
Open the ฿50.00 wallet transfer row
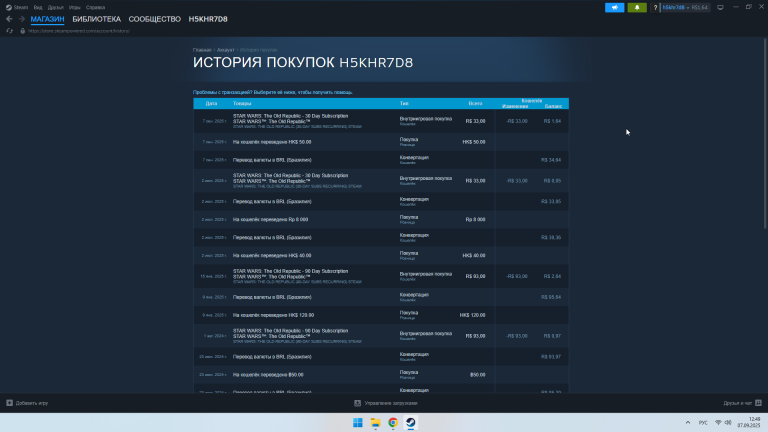pos(381,375)
